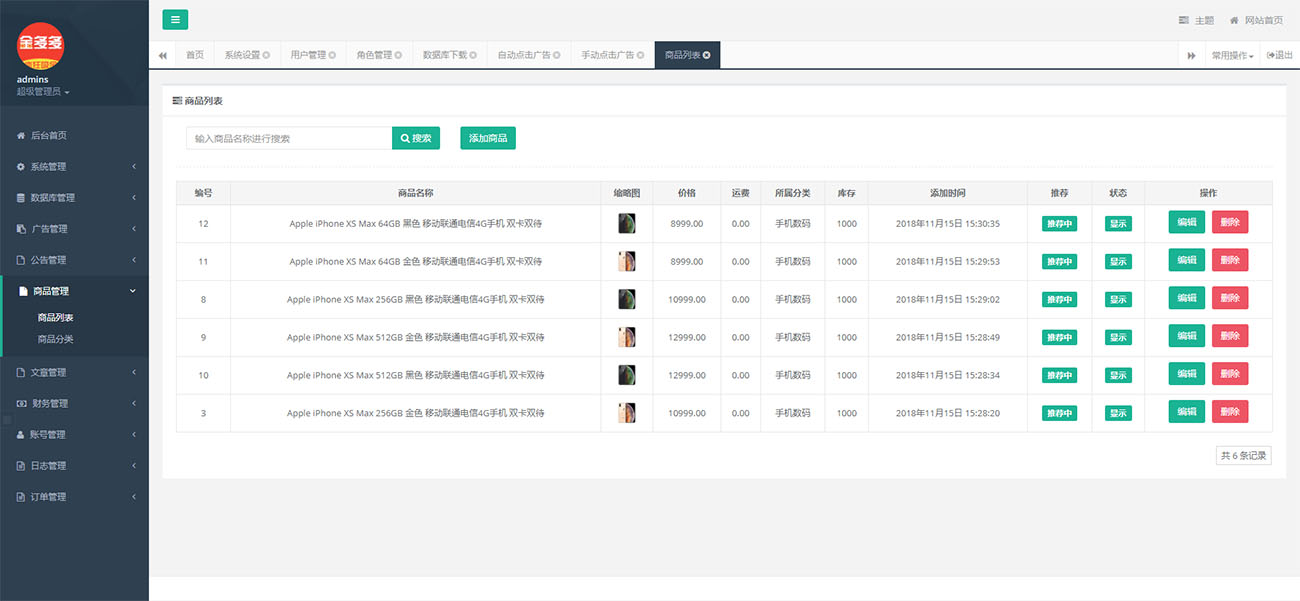Expand the 公告管理 sidebar menu
Screen dimensions: 1300x601
[74, 259]
